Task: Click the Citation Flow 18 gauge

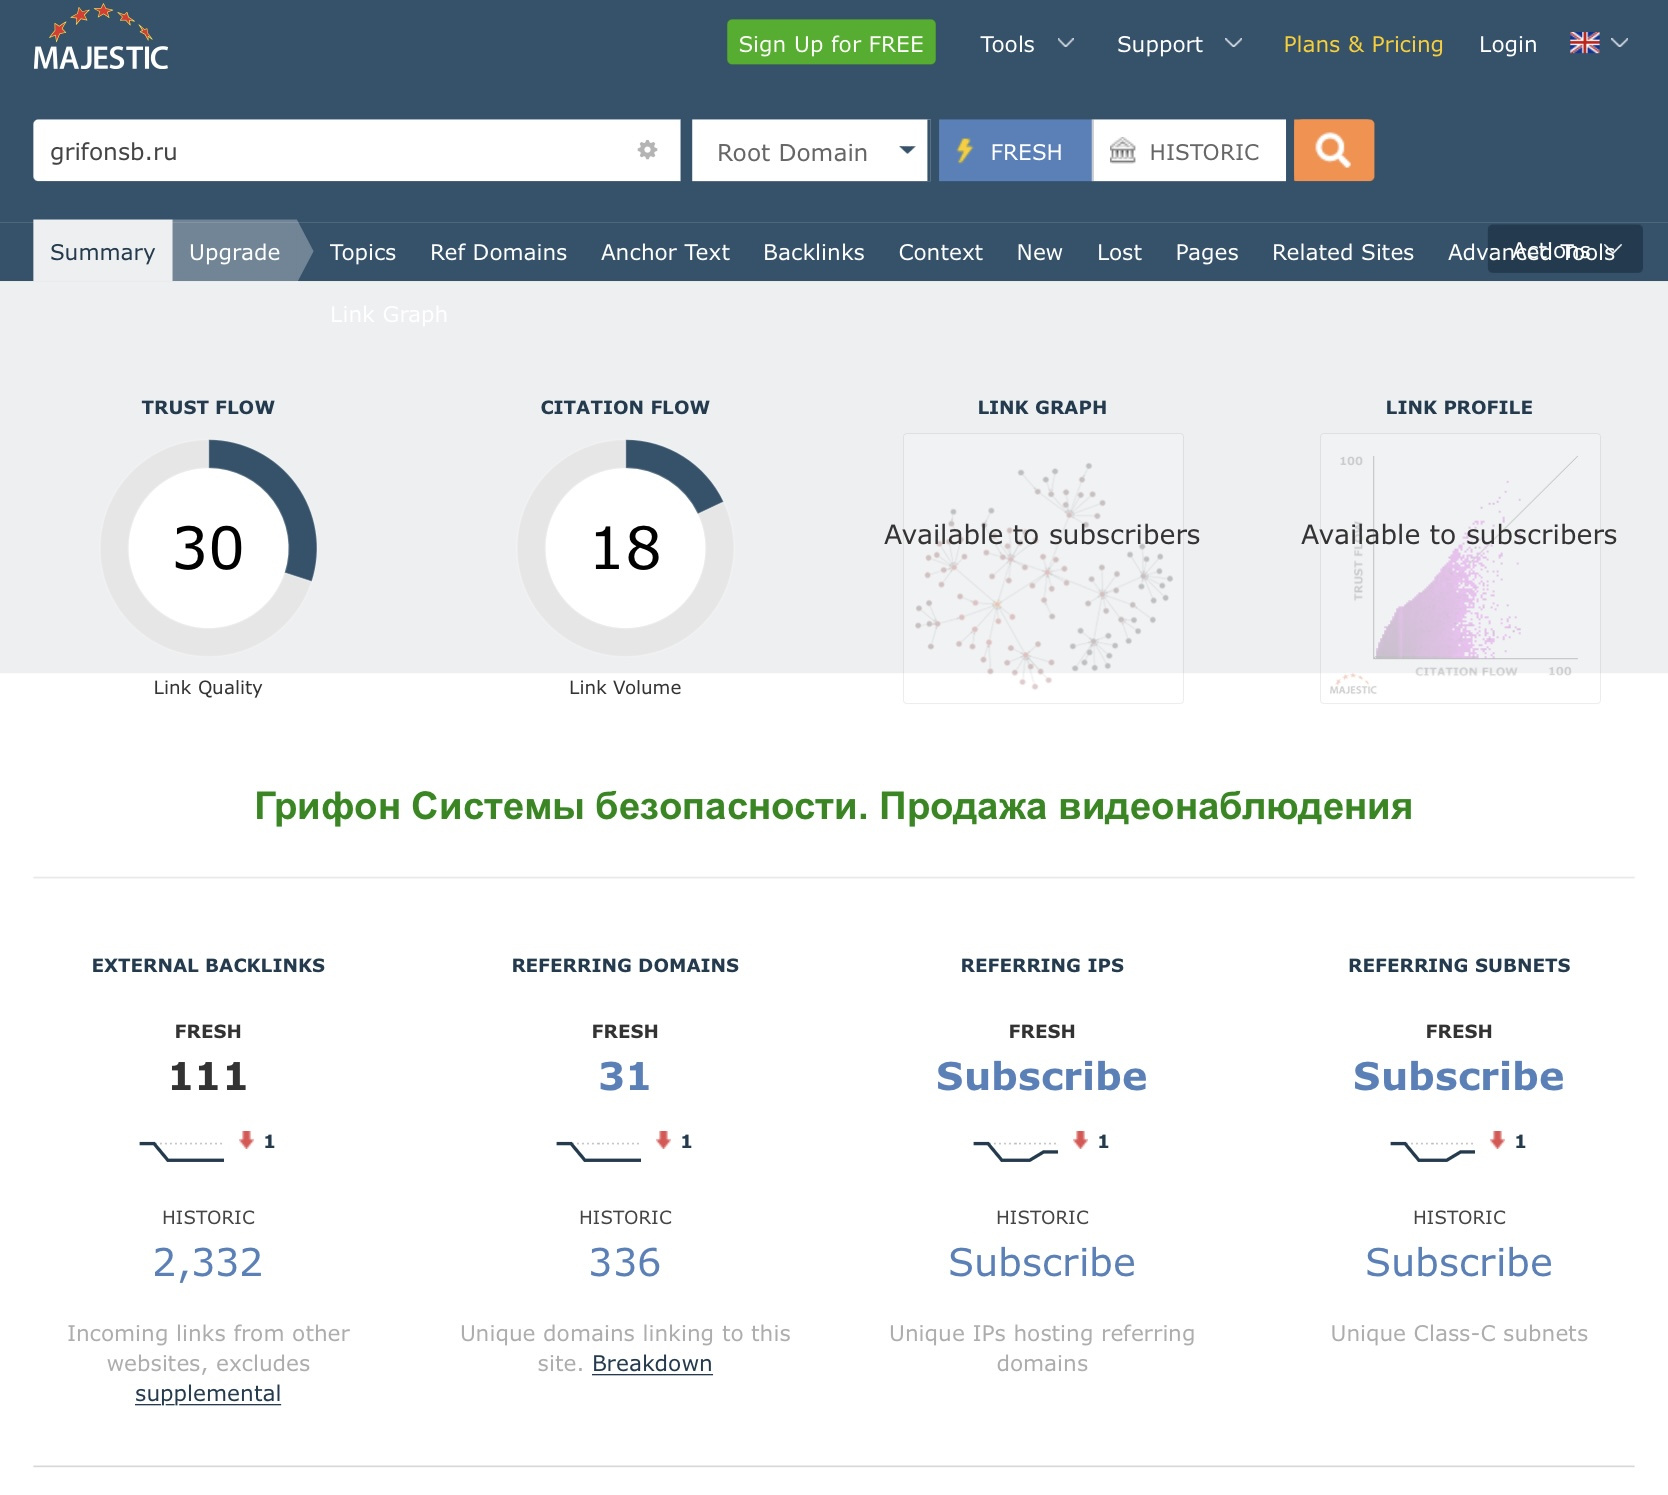Action: tap(625, 547)
